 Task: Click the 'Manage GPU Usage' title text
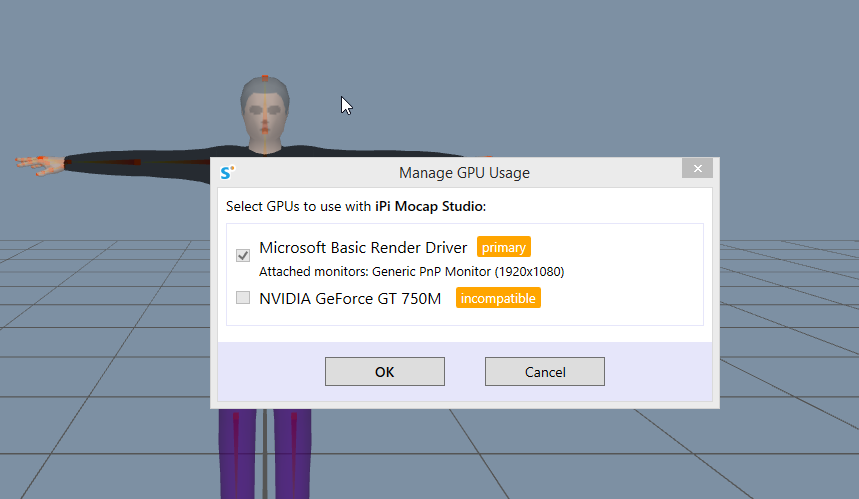click(x=465, y=173)
